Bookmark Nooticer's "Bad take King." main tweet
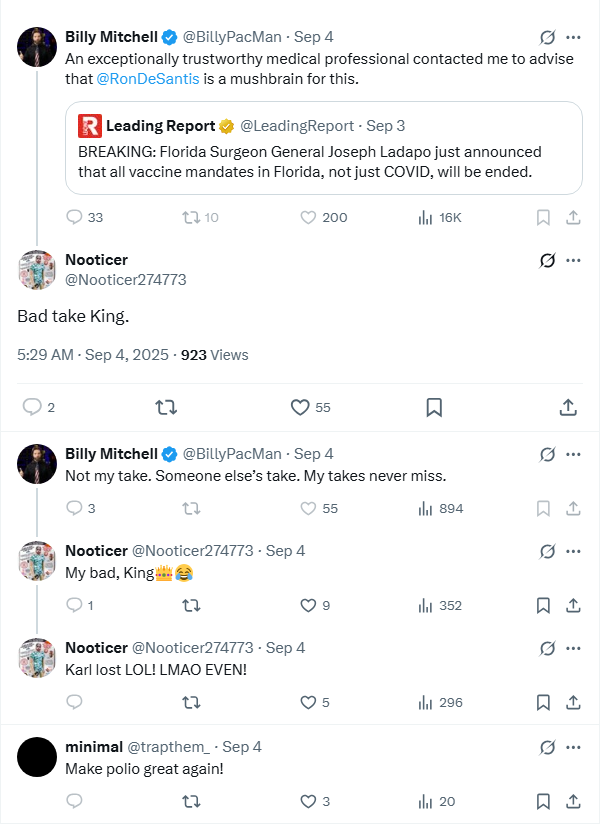Screen dimensions: 600x824 [434, 407]
